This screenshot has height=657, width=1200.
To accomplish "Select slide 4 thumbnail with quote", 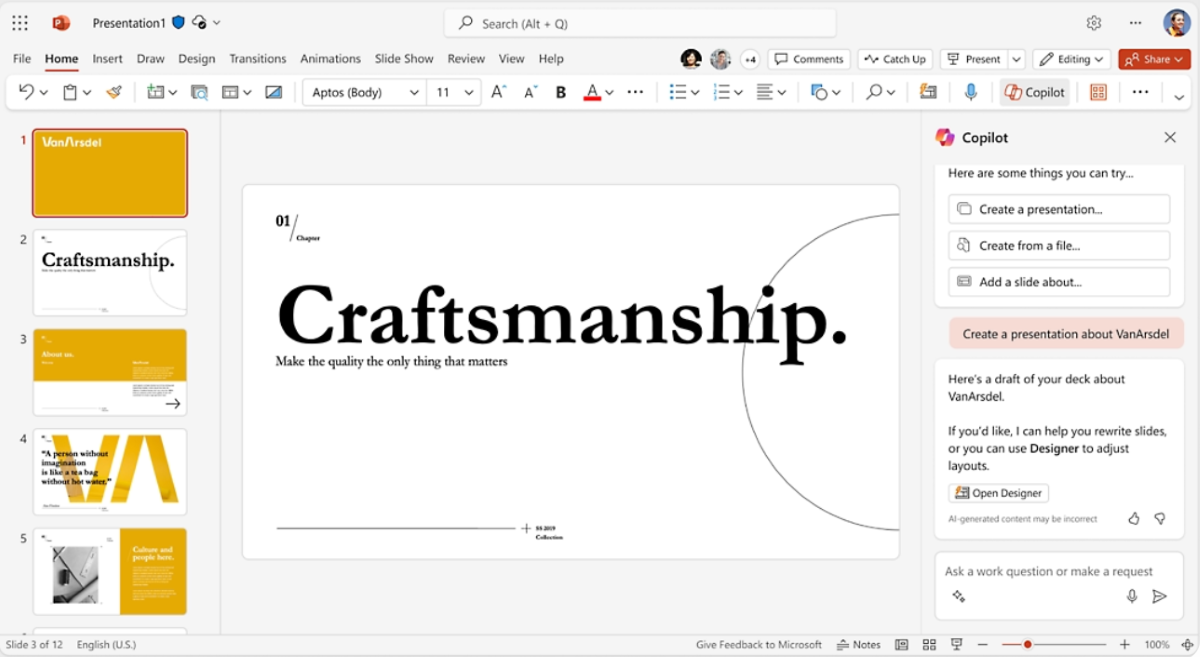I will 110,472.
